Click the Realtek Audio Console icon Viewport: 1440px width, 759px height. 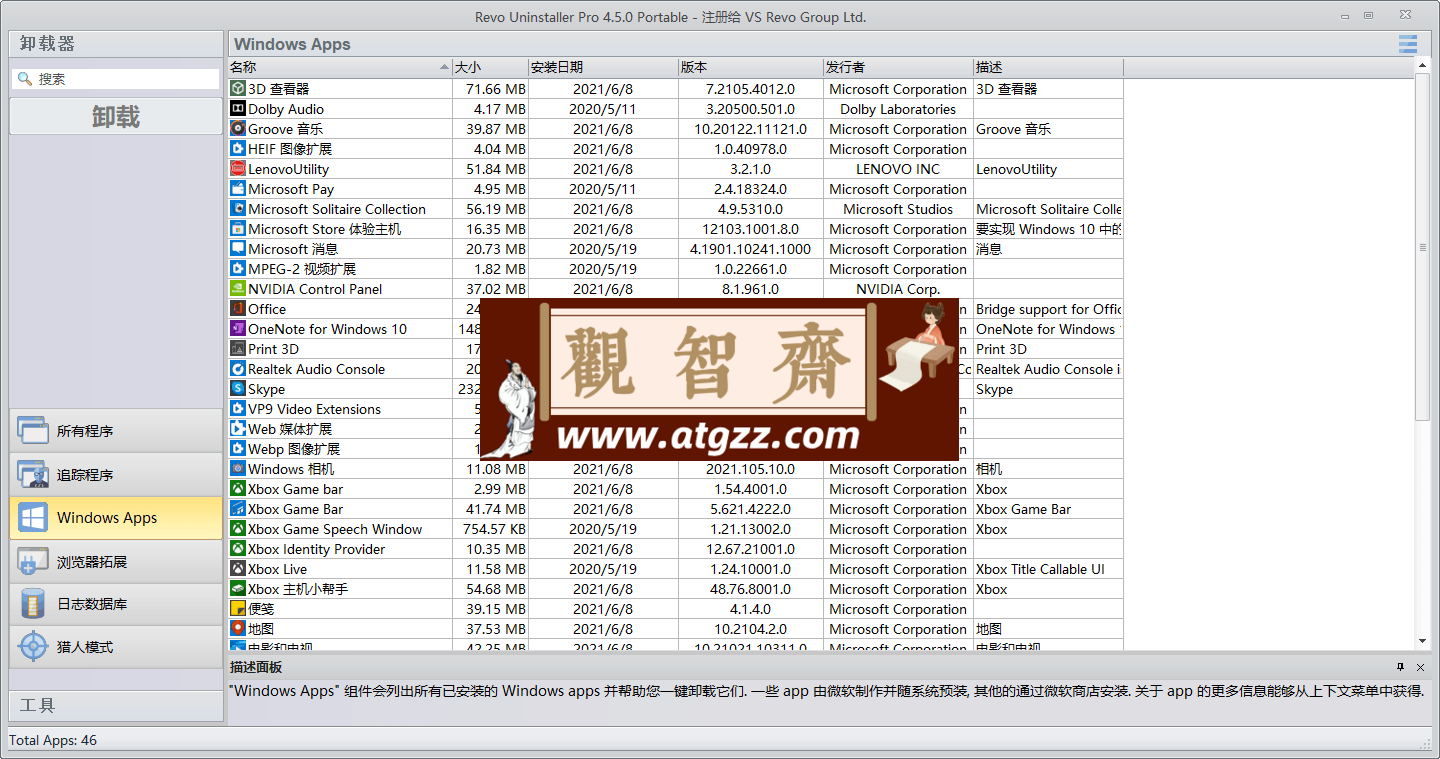click(238, 369)
